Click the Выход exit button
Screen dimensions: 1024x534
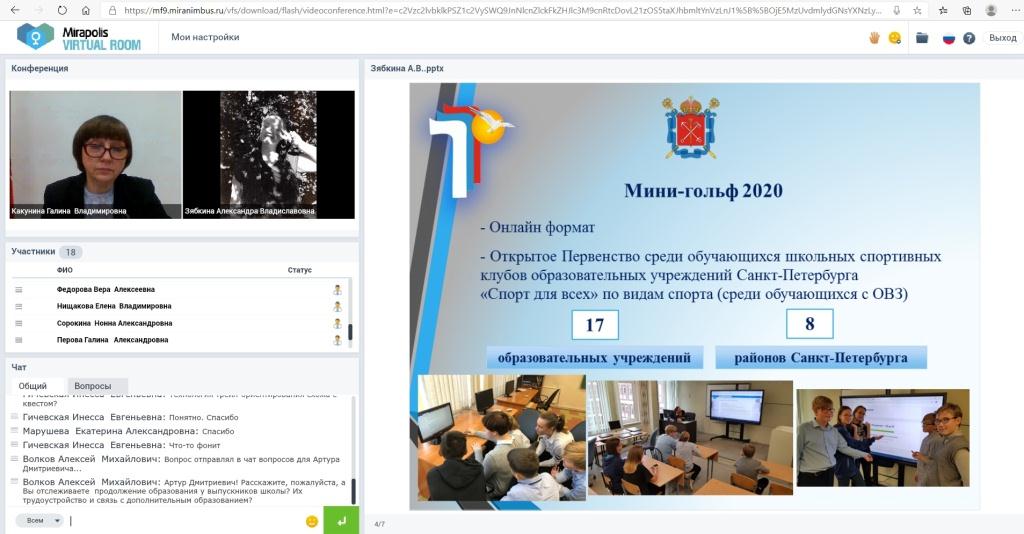(1002, 38)
